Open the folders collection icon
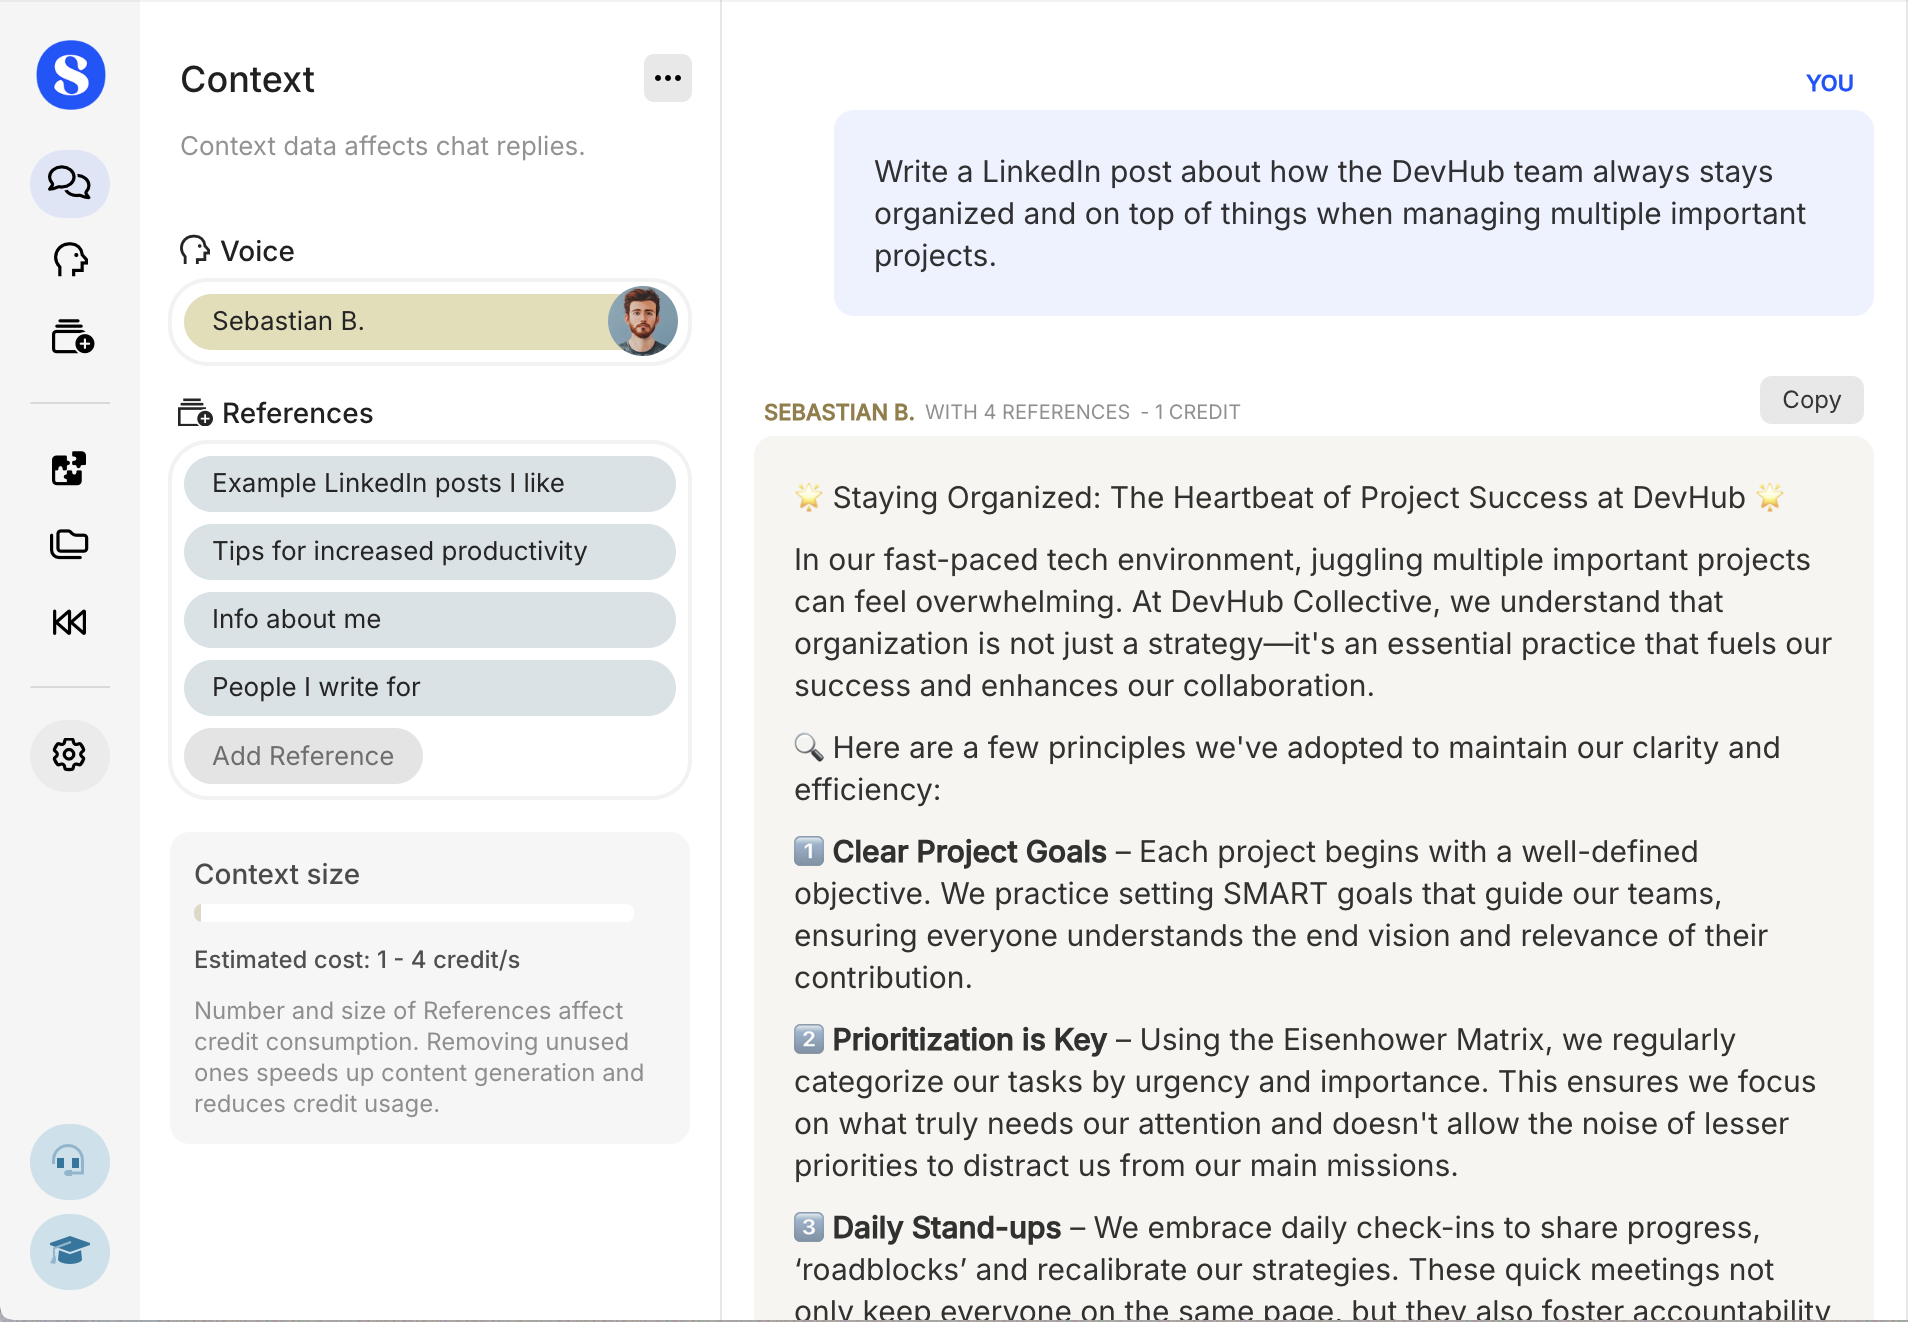 [x=69, y=545]
